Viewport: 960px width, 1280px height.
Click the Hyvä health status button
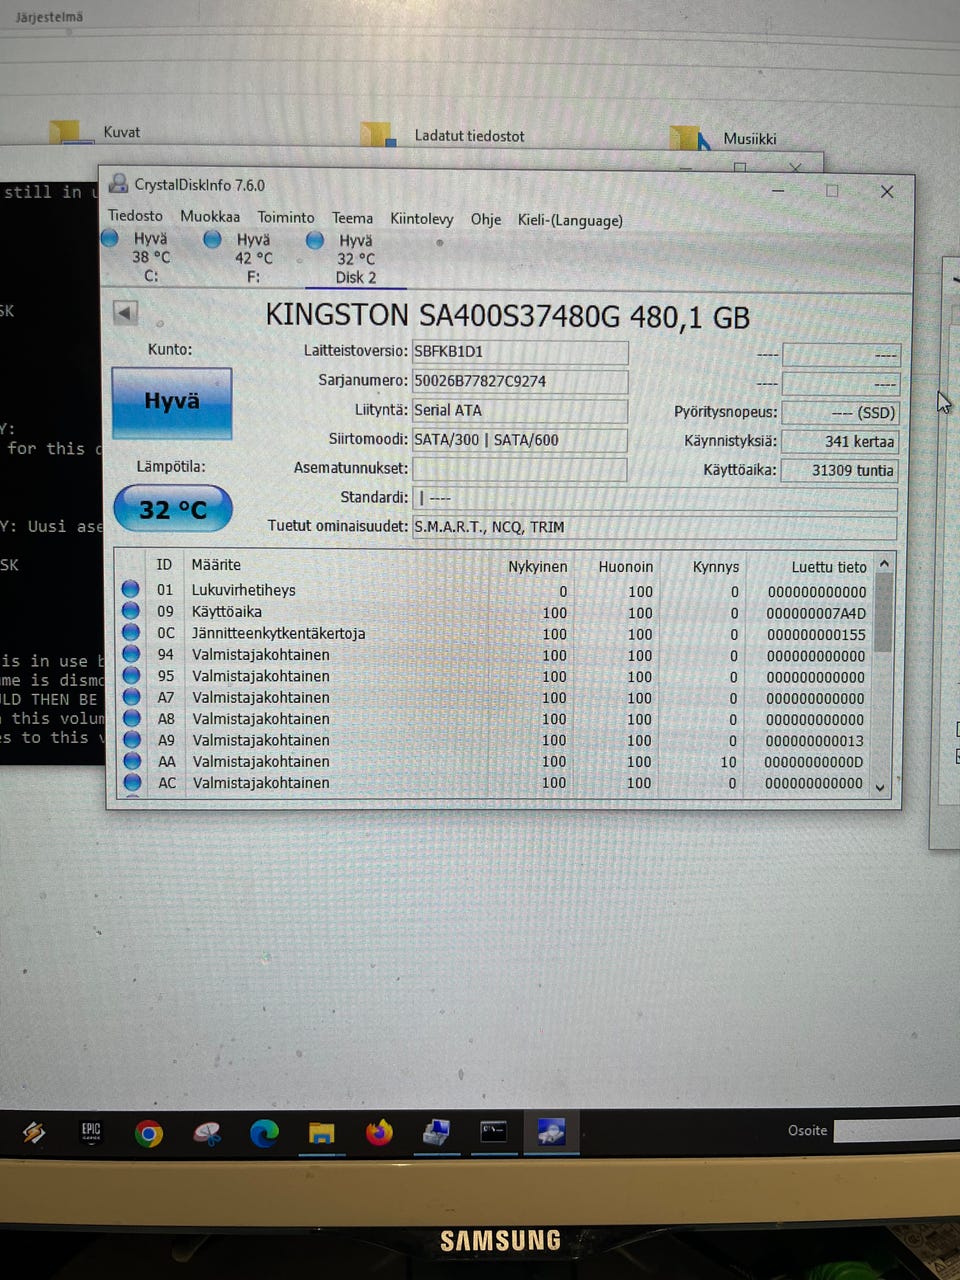coord(172,402)
